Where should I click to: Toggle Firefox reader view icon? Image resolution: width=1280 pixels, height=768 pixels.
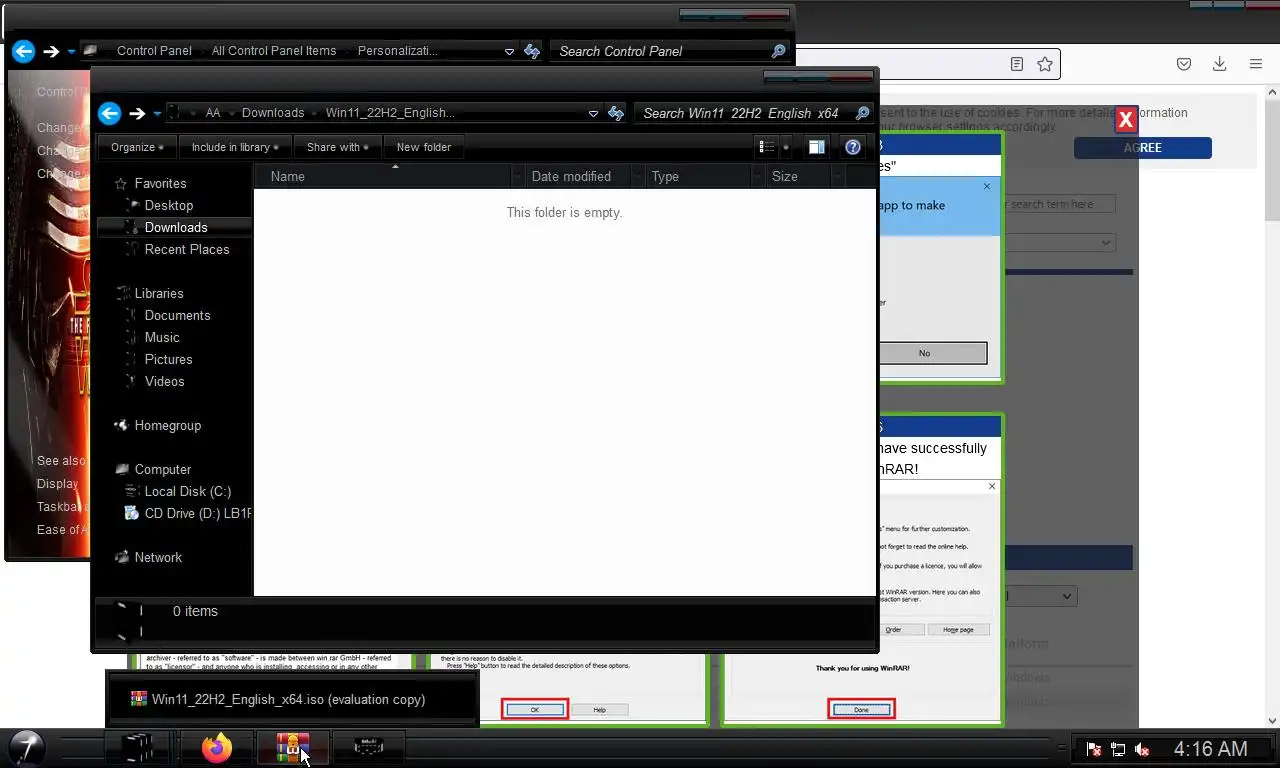pos(1017,64)
